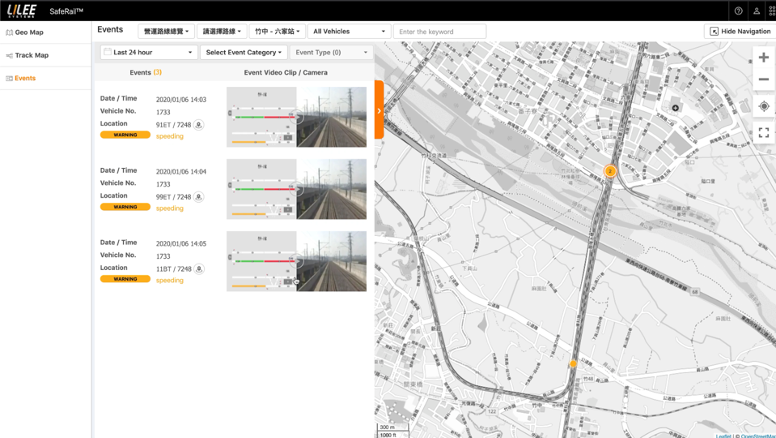Locate 99ET / 7248 event on map
The width and height of the screenshot is (776, 438).
198,197
